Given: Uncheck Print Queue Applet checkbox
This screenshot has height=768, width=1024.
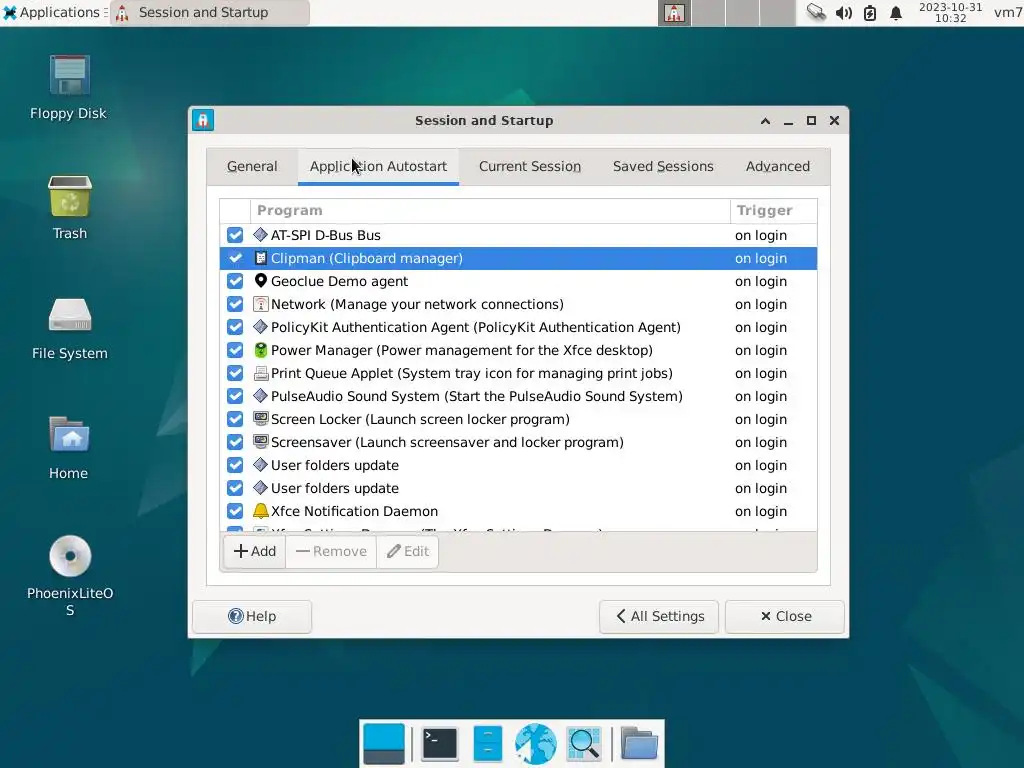Looking at the screenshot, I should [235, 373].
